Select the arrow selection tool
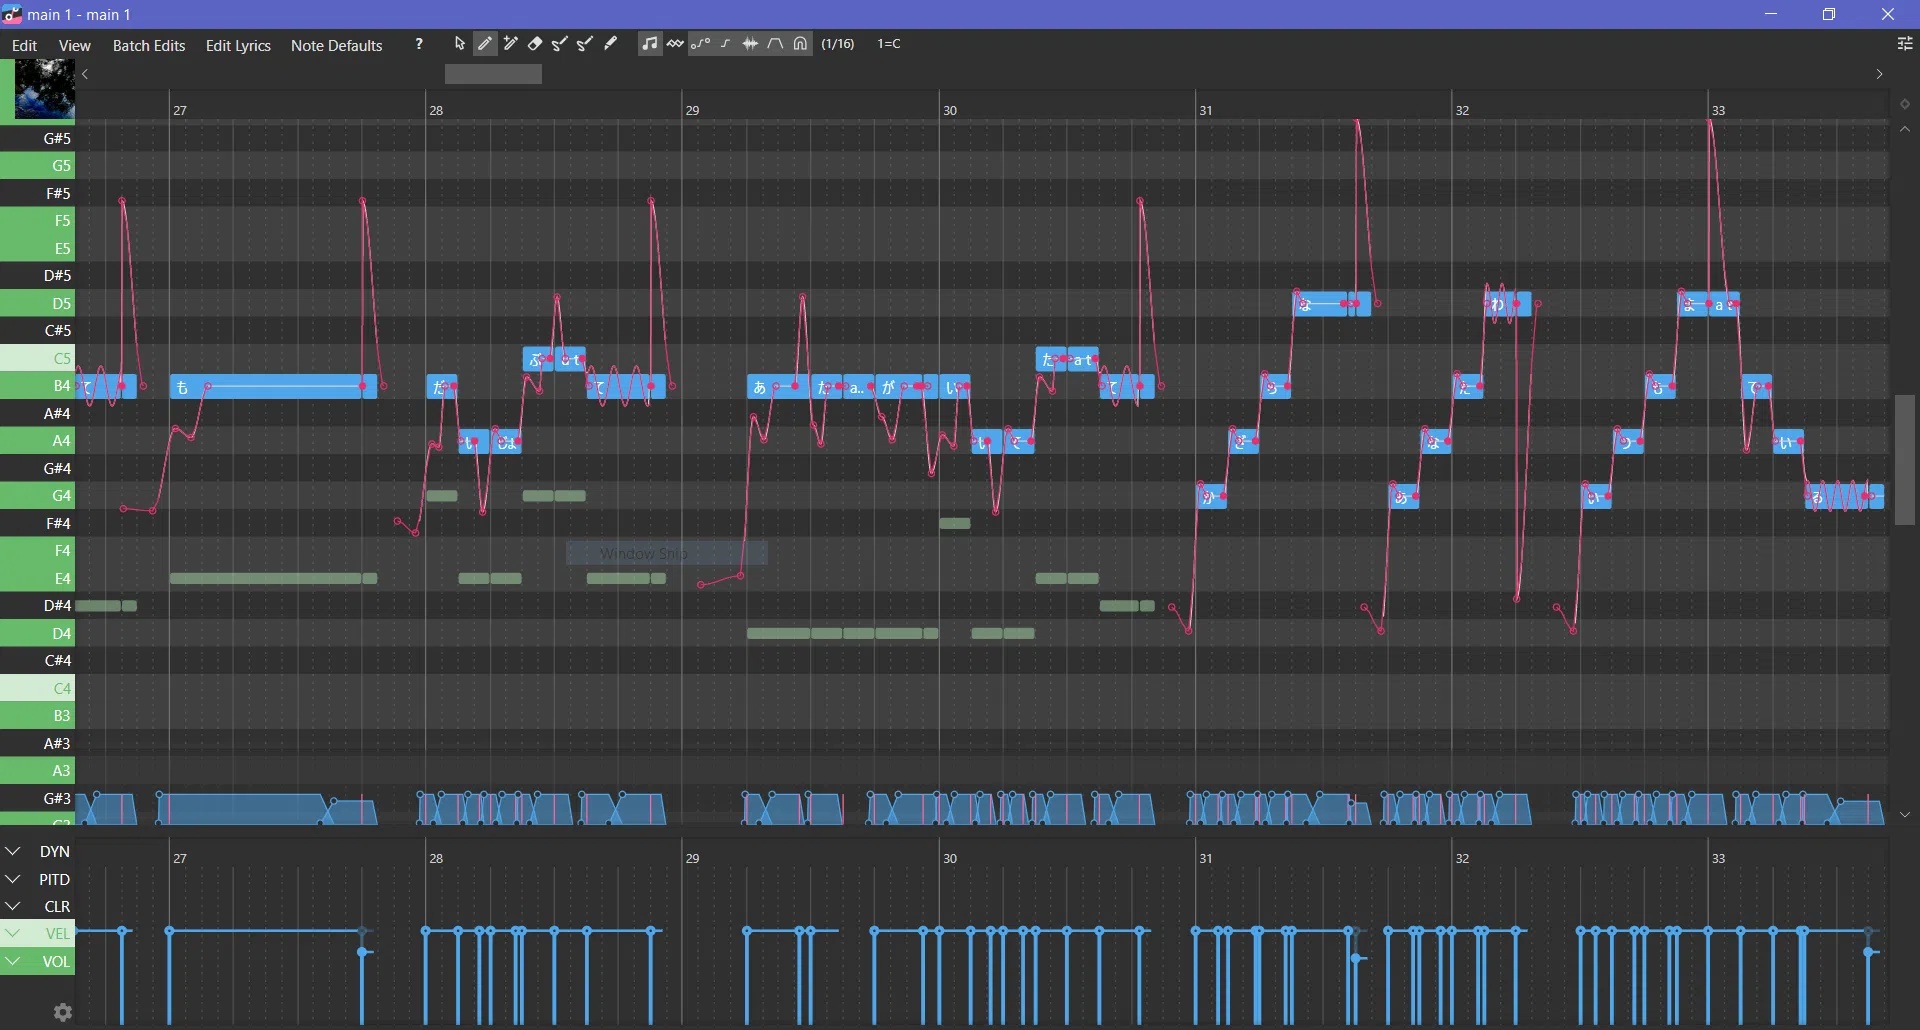Viewport: 1920px width, 1030px height. [460, 43]
